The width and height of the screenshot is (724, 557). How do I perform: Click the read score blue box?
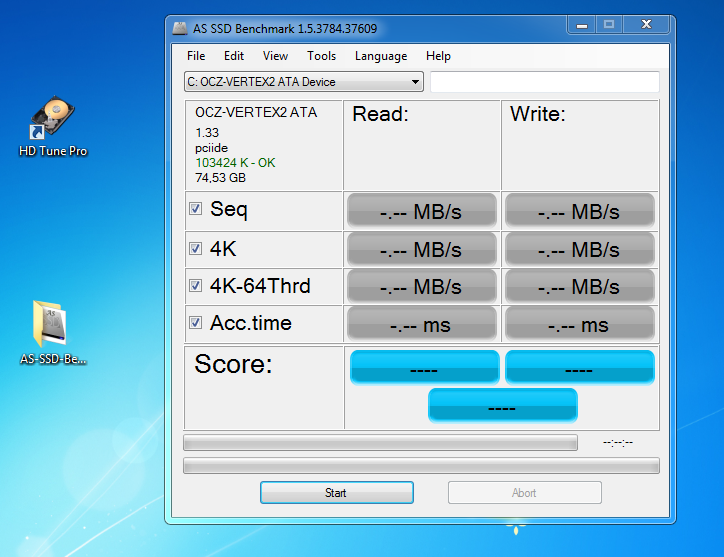click(x=424, y=367)
